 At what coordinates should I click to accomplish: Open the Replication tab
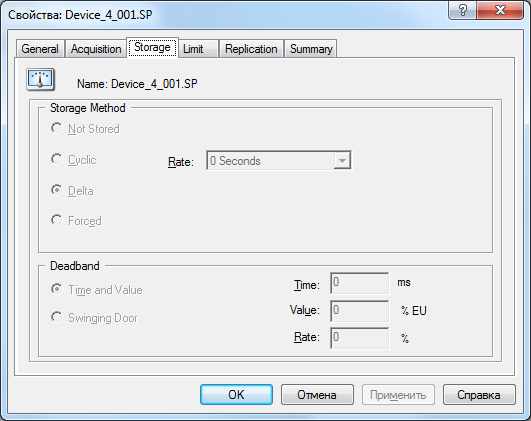tap(251, 49)
